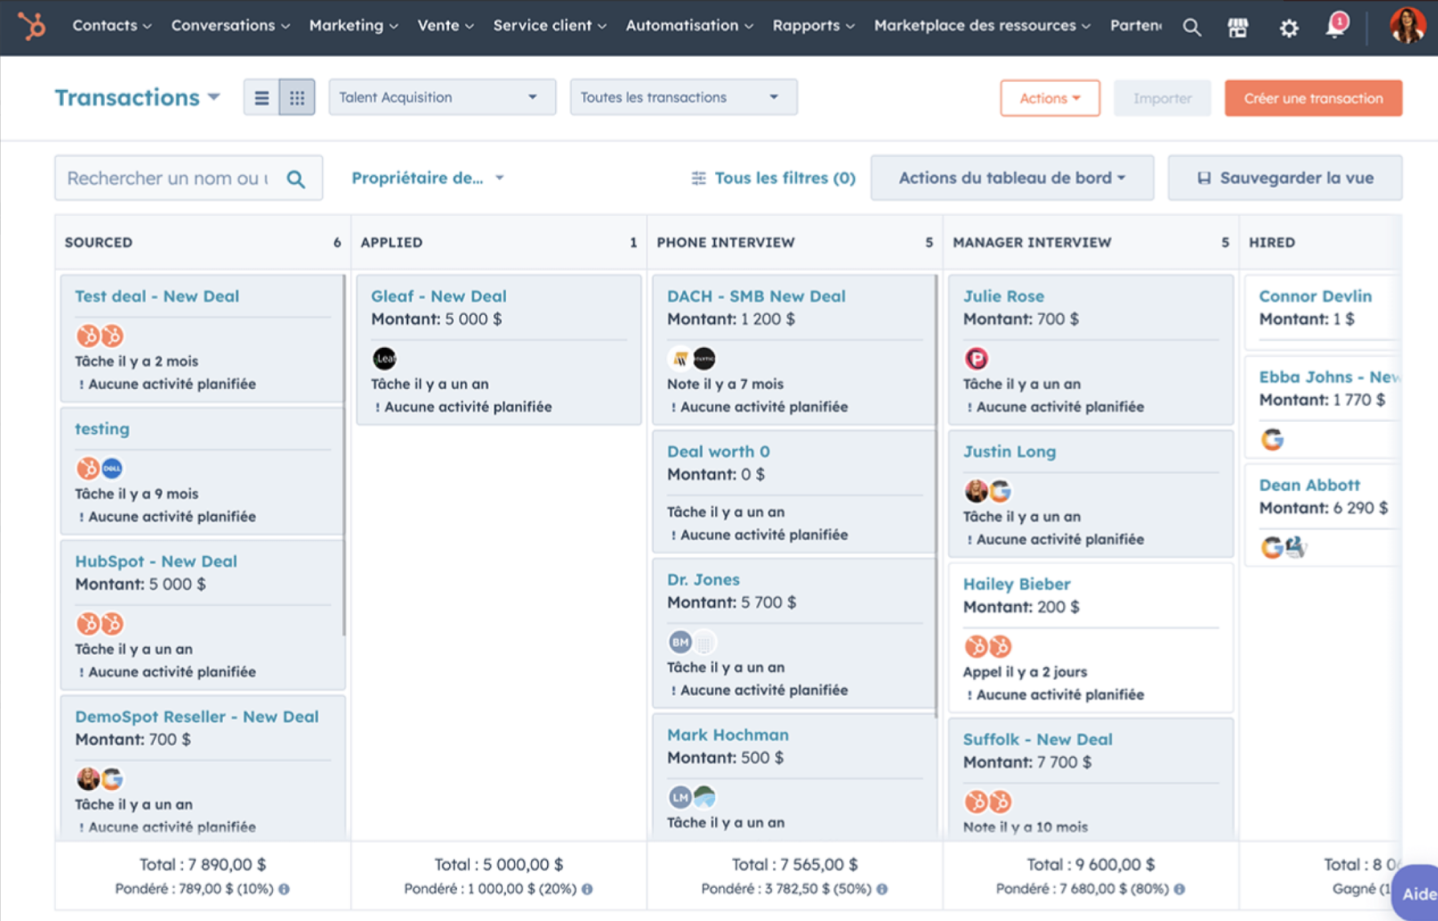Open the Tous les filtres panel
The width and height of the screenshot is (1438, 921).
coord(772,178)
